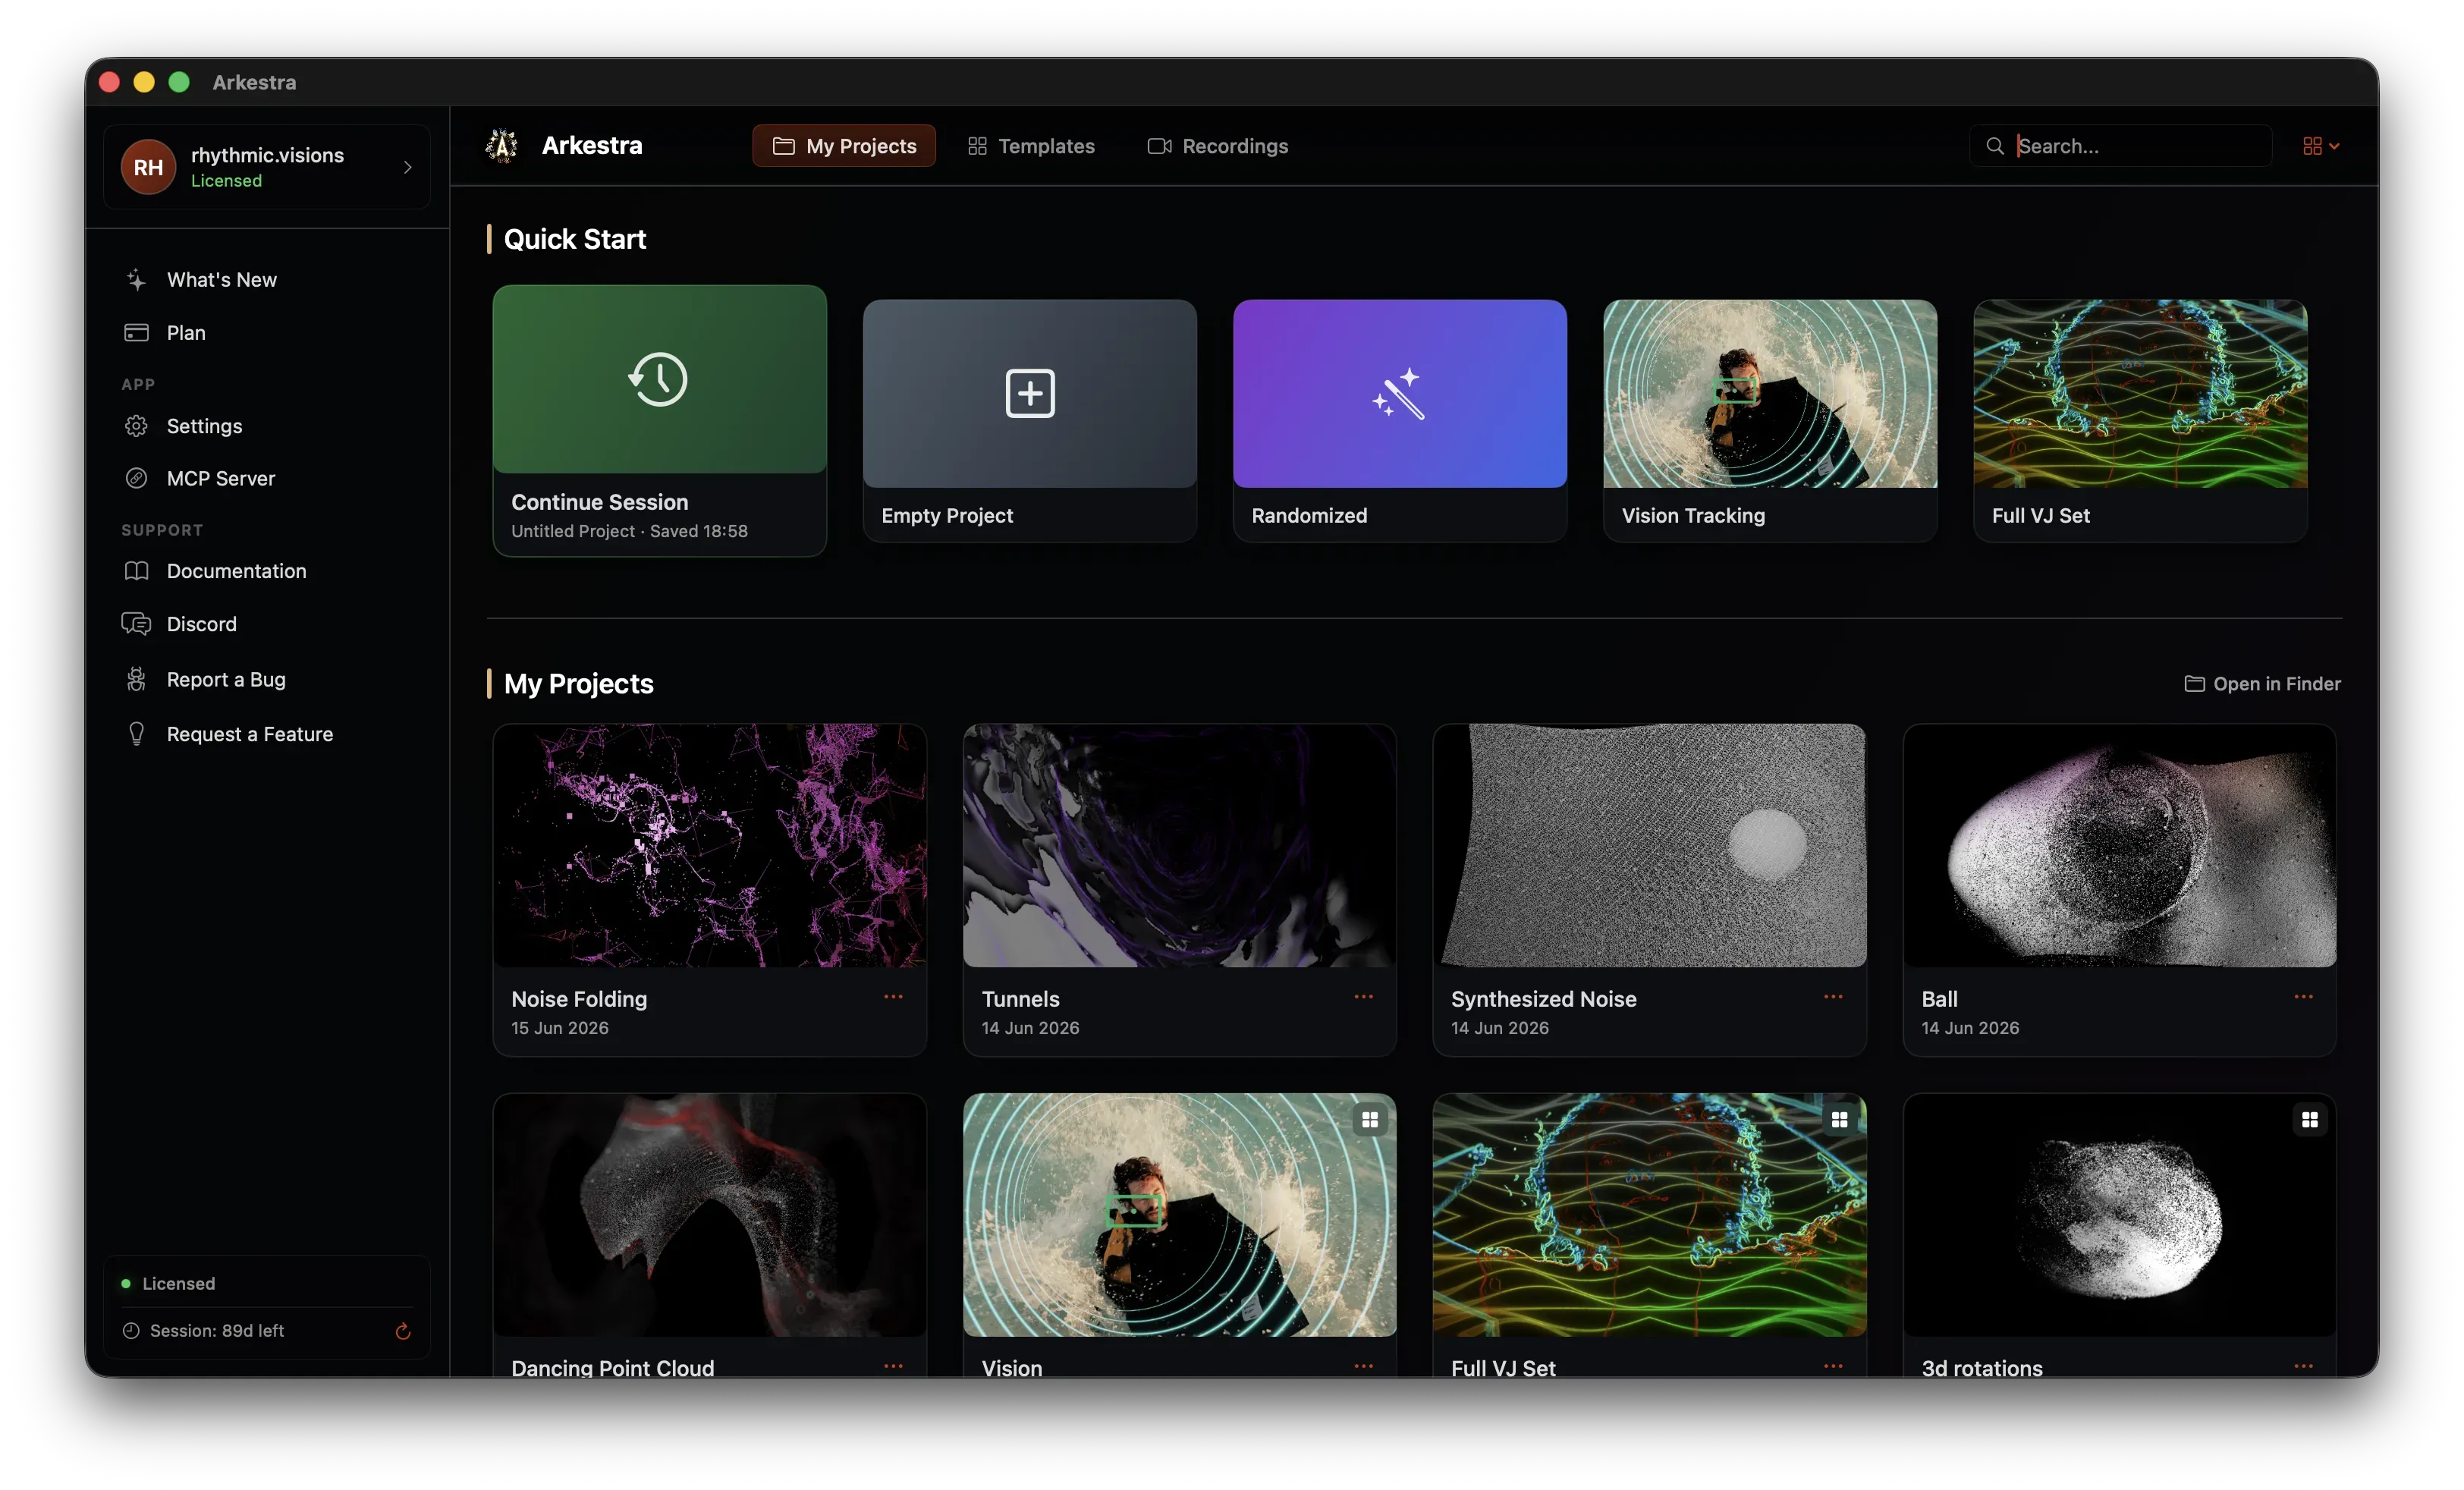The image size is (2464, 1490).
Task: Click the Vision Tracking template label
Action: click(x=1693, y=515)
